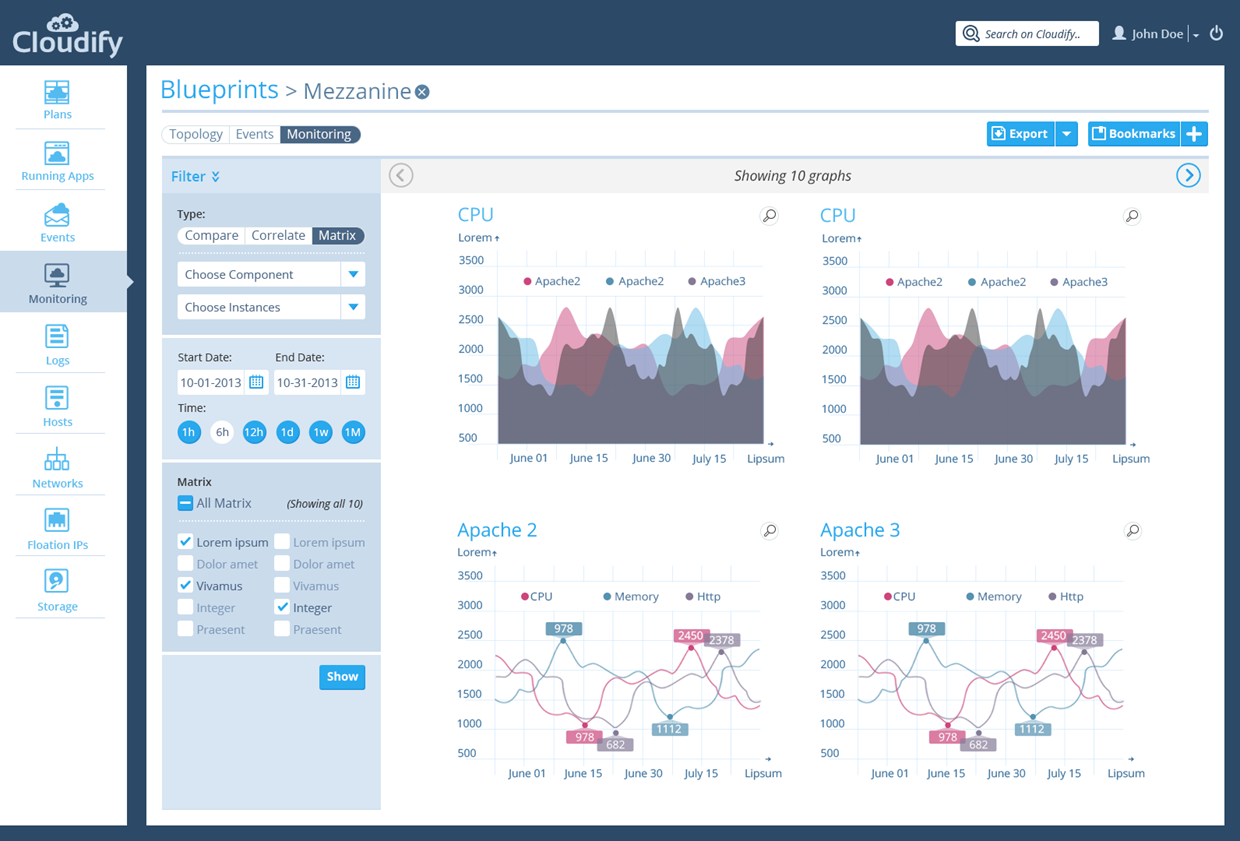Set time range to 1w
The image size is (1240, 841).
[320, 432]
